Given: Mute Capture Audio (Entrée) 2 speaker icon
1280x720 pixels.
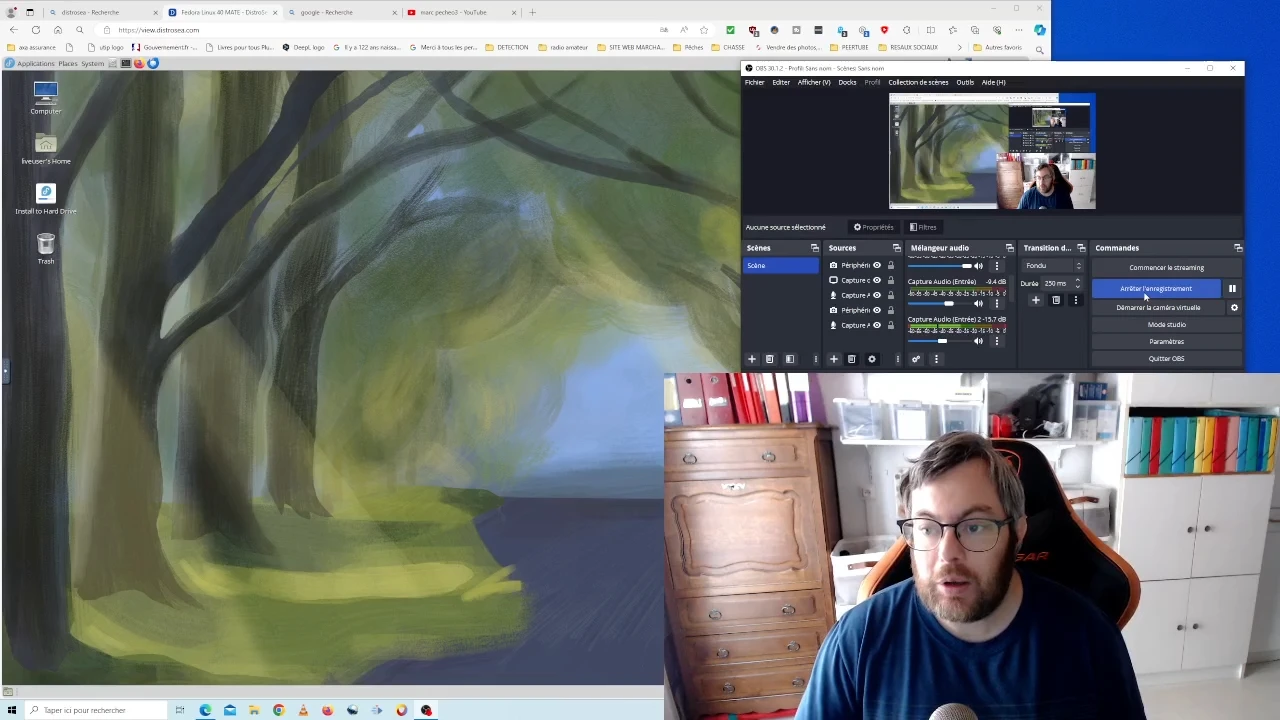Looking at the screenshot, I should 979,341.
